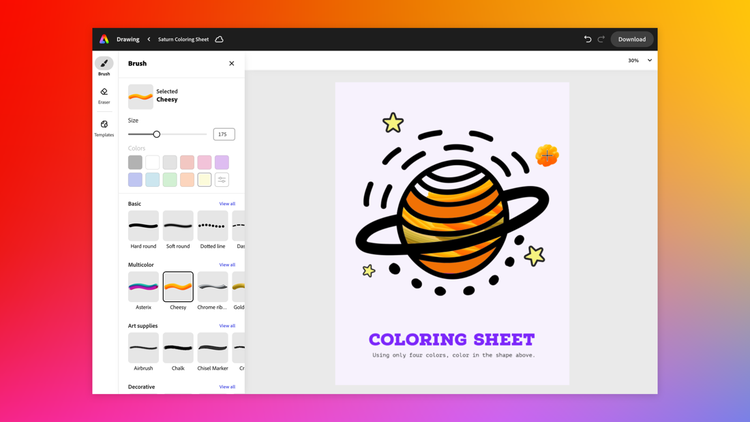750x422 pixels.
Task: Choose the Soft round brush
Action: click(x=178, y=226)
